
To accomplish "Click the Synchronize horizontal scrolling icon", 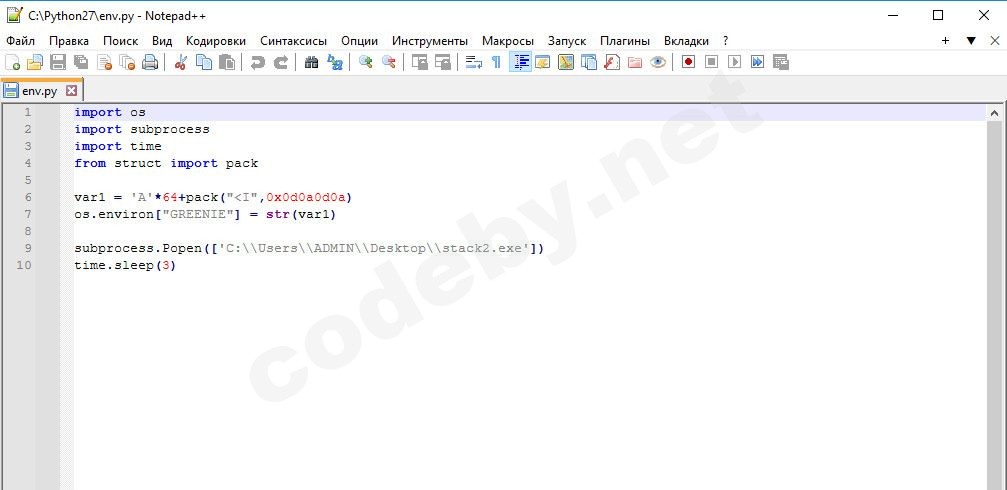I will (x=442, y=62).
